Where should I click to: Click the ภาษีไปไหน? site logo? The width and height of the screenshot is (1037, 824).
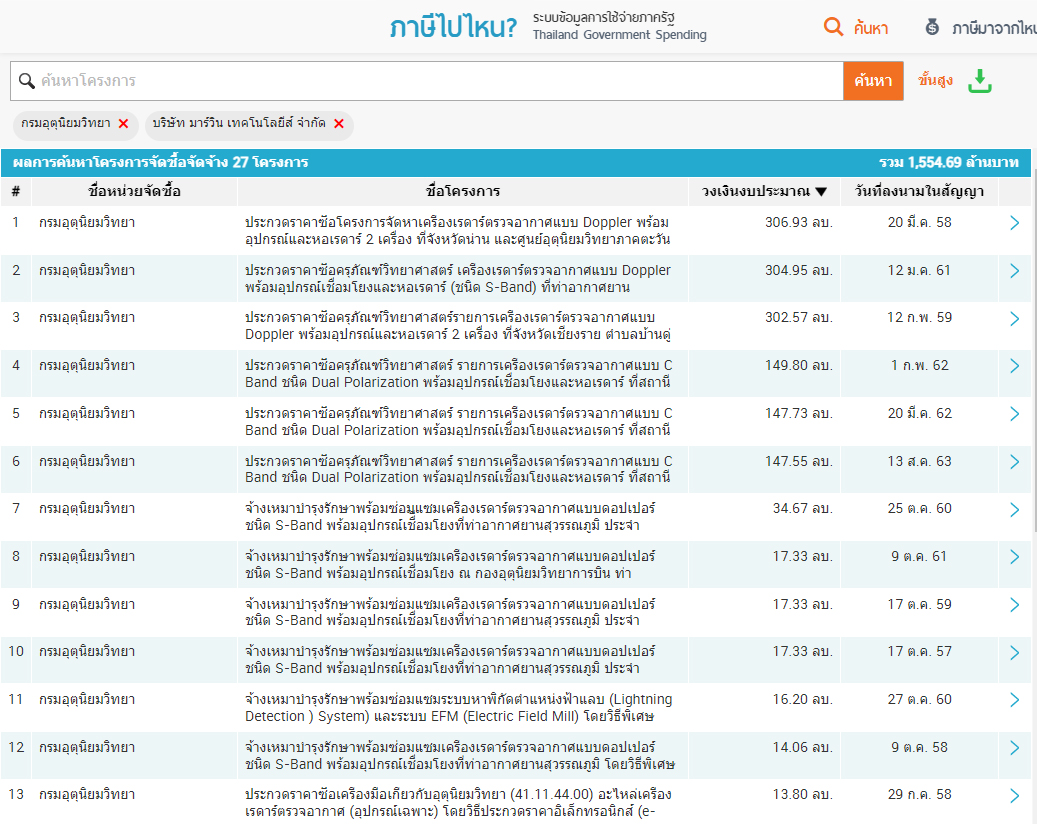[x=453, y=28]
